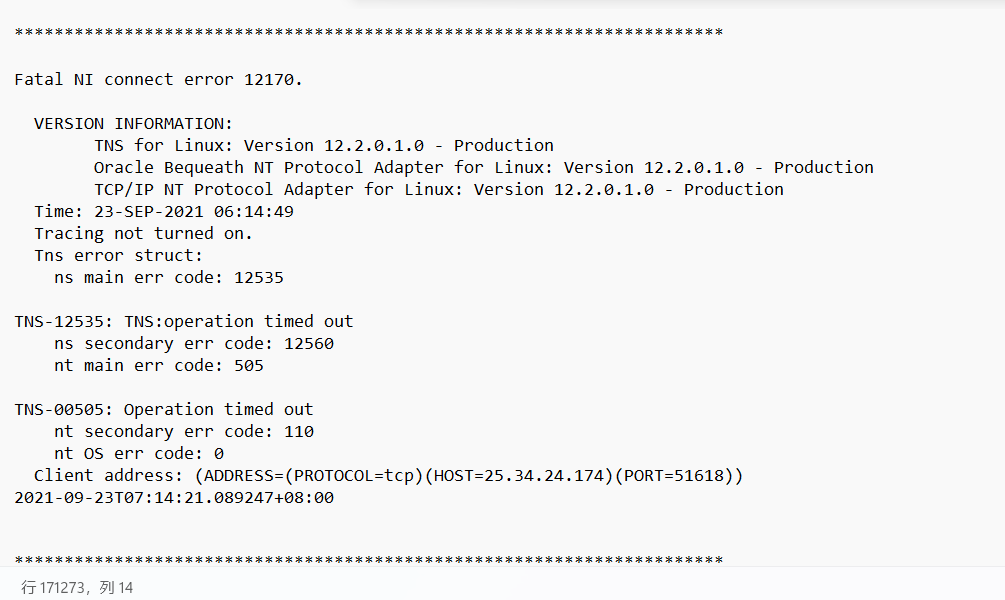This screenshot has width=1005, height=600.
Task: Click the top row of asterisks separator
Action: tap(368, 33)
